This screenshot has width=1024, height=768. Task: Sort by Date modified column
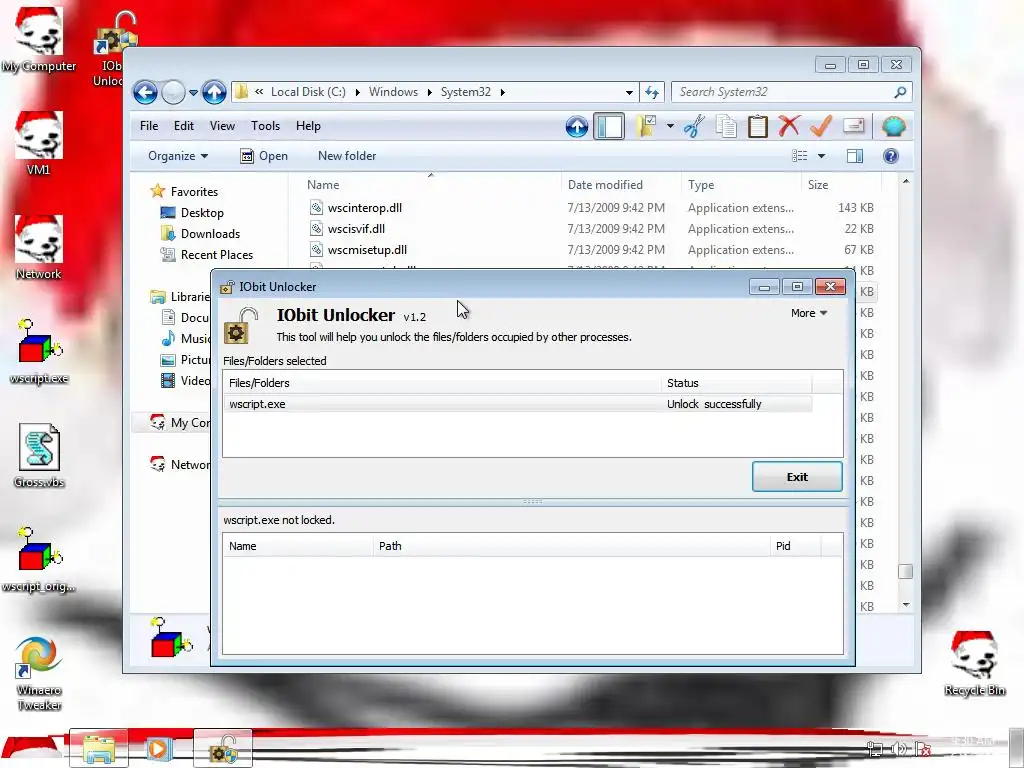pos(620,185)
